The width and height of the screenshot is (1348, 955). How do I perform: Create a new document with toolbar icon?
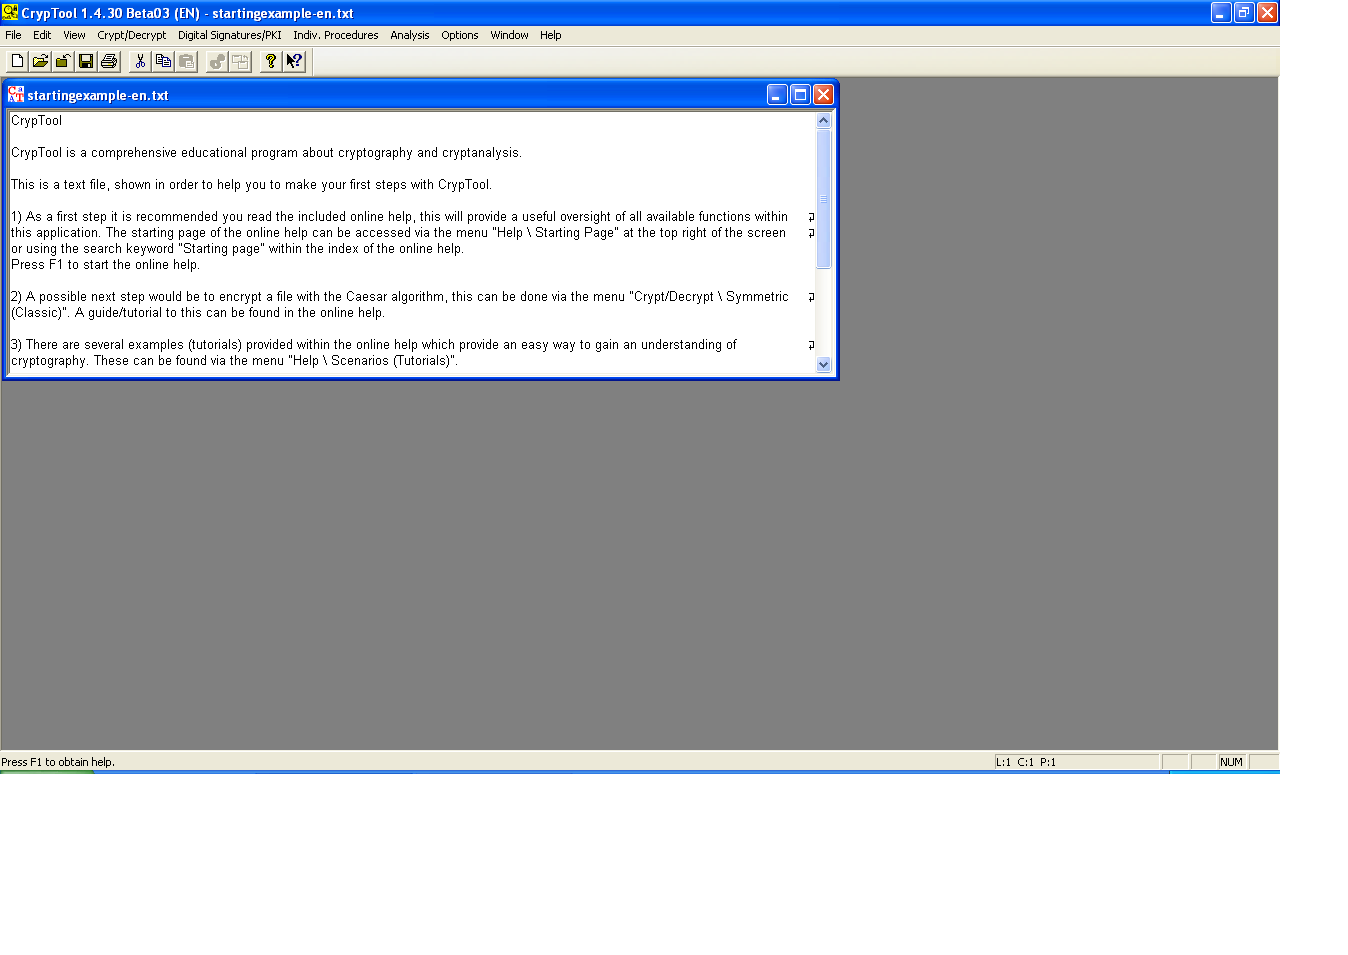pyautogui.click(x=17, y=61)
